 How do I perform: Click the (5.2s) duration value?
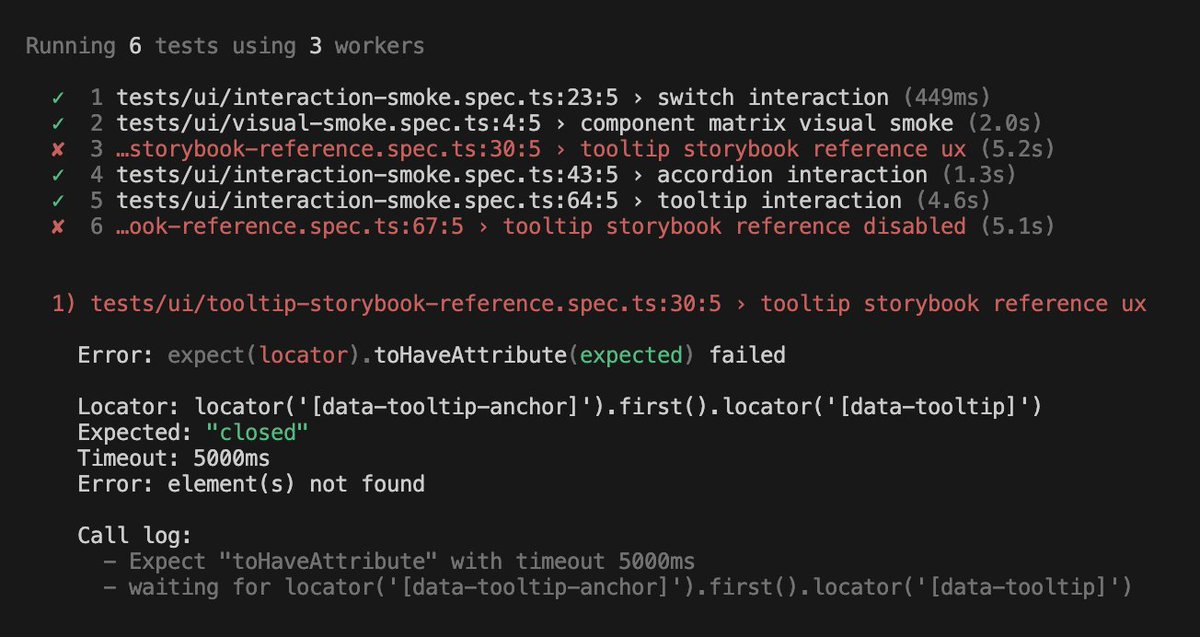click(x=1018, y=149)
